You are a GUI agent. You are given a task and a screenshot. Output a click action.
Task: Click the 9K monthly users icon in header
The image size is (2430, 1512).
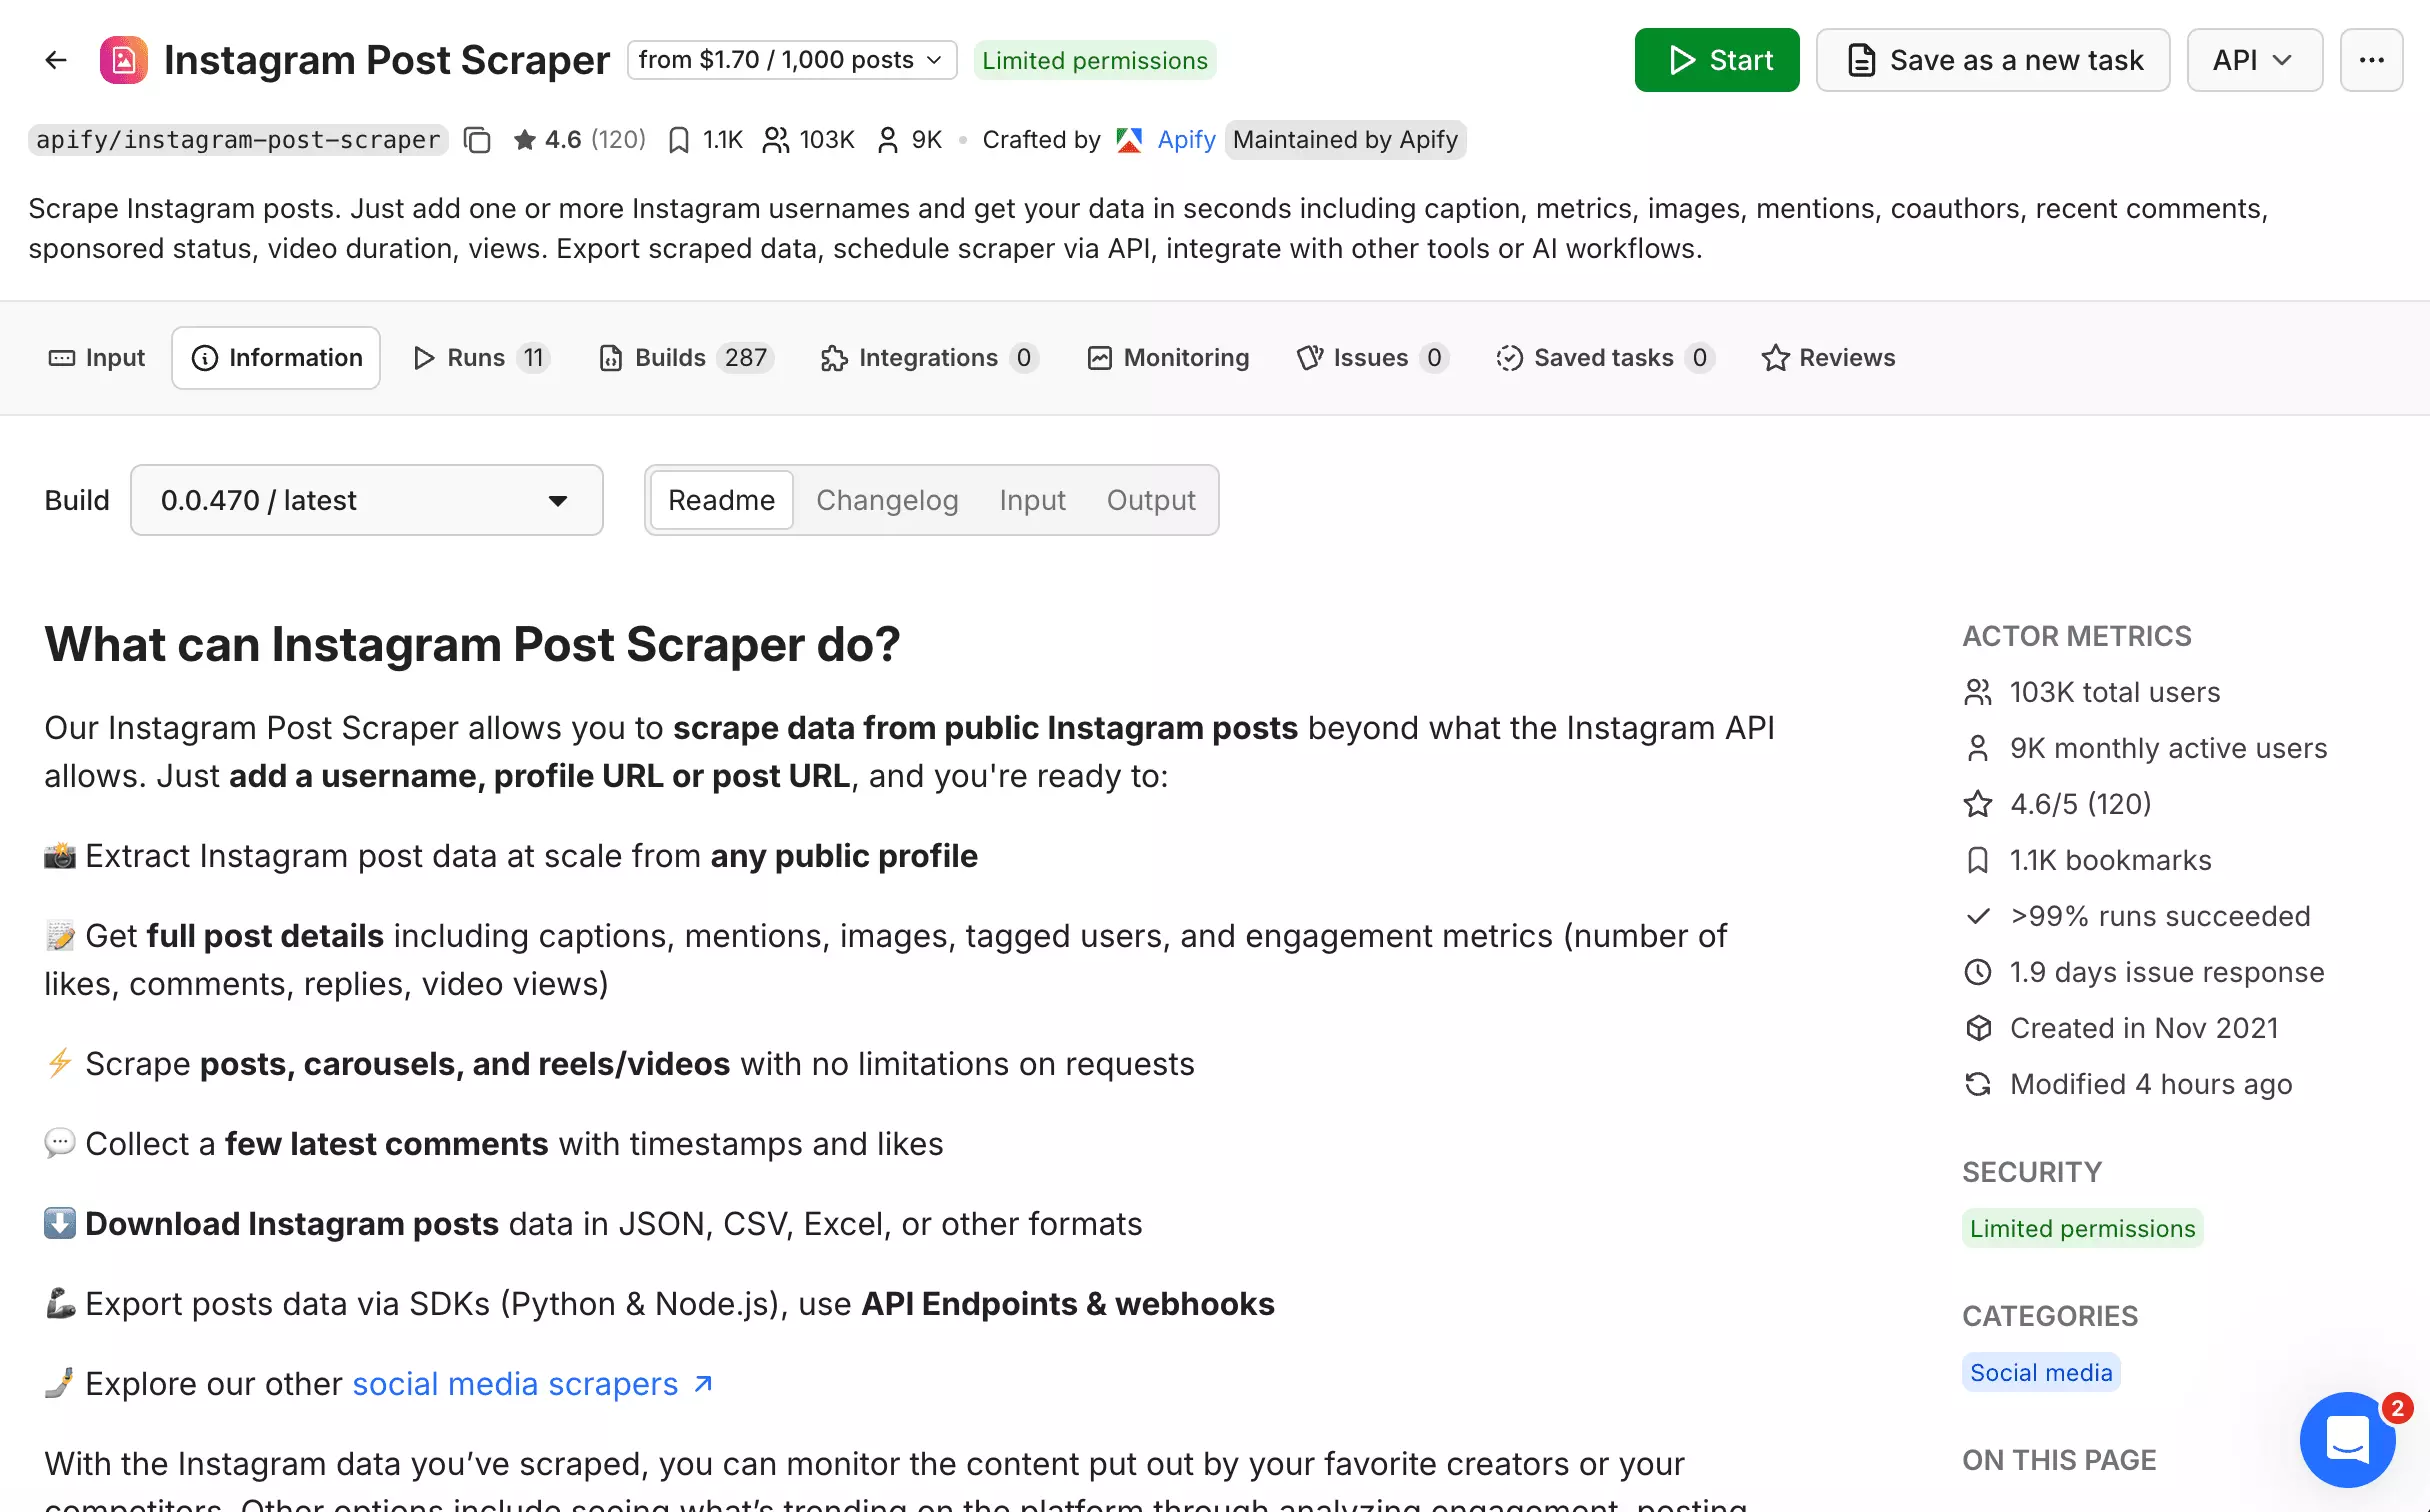click(887, 140)
